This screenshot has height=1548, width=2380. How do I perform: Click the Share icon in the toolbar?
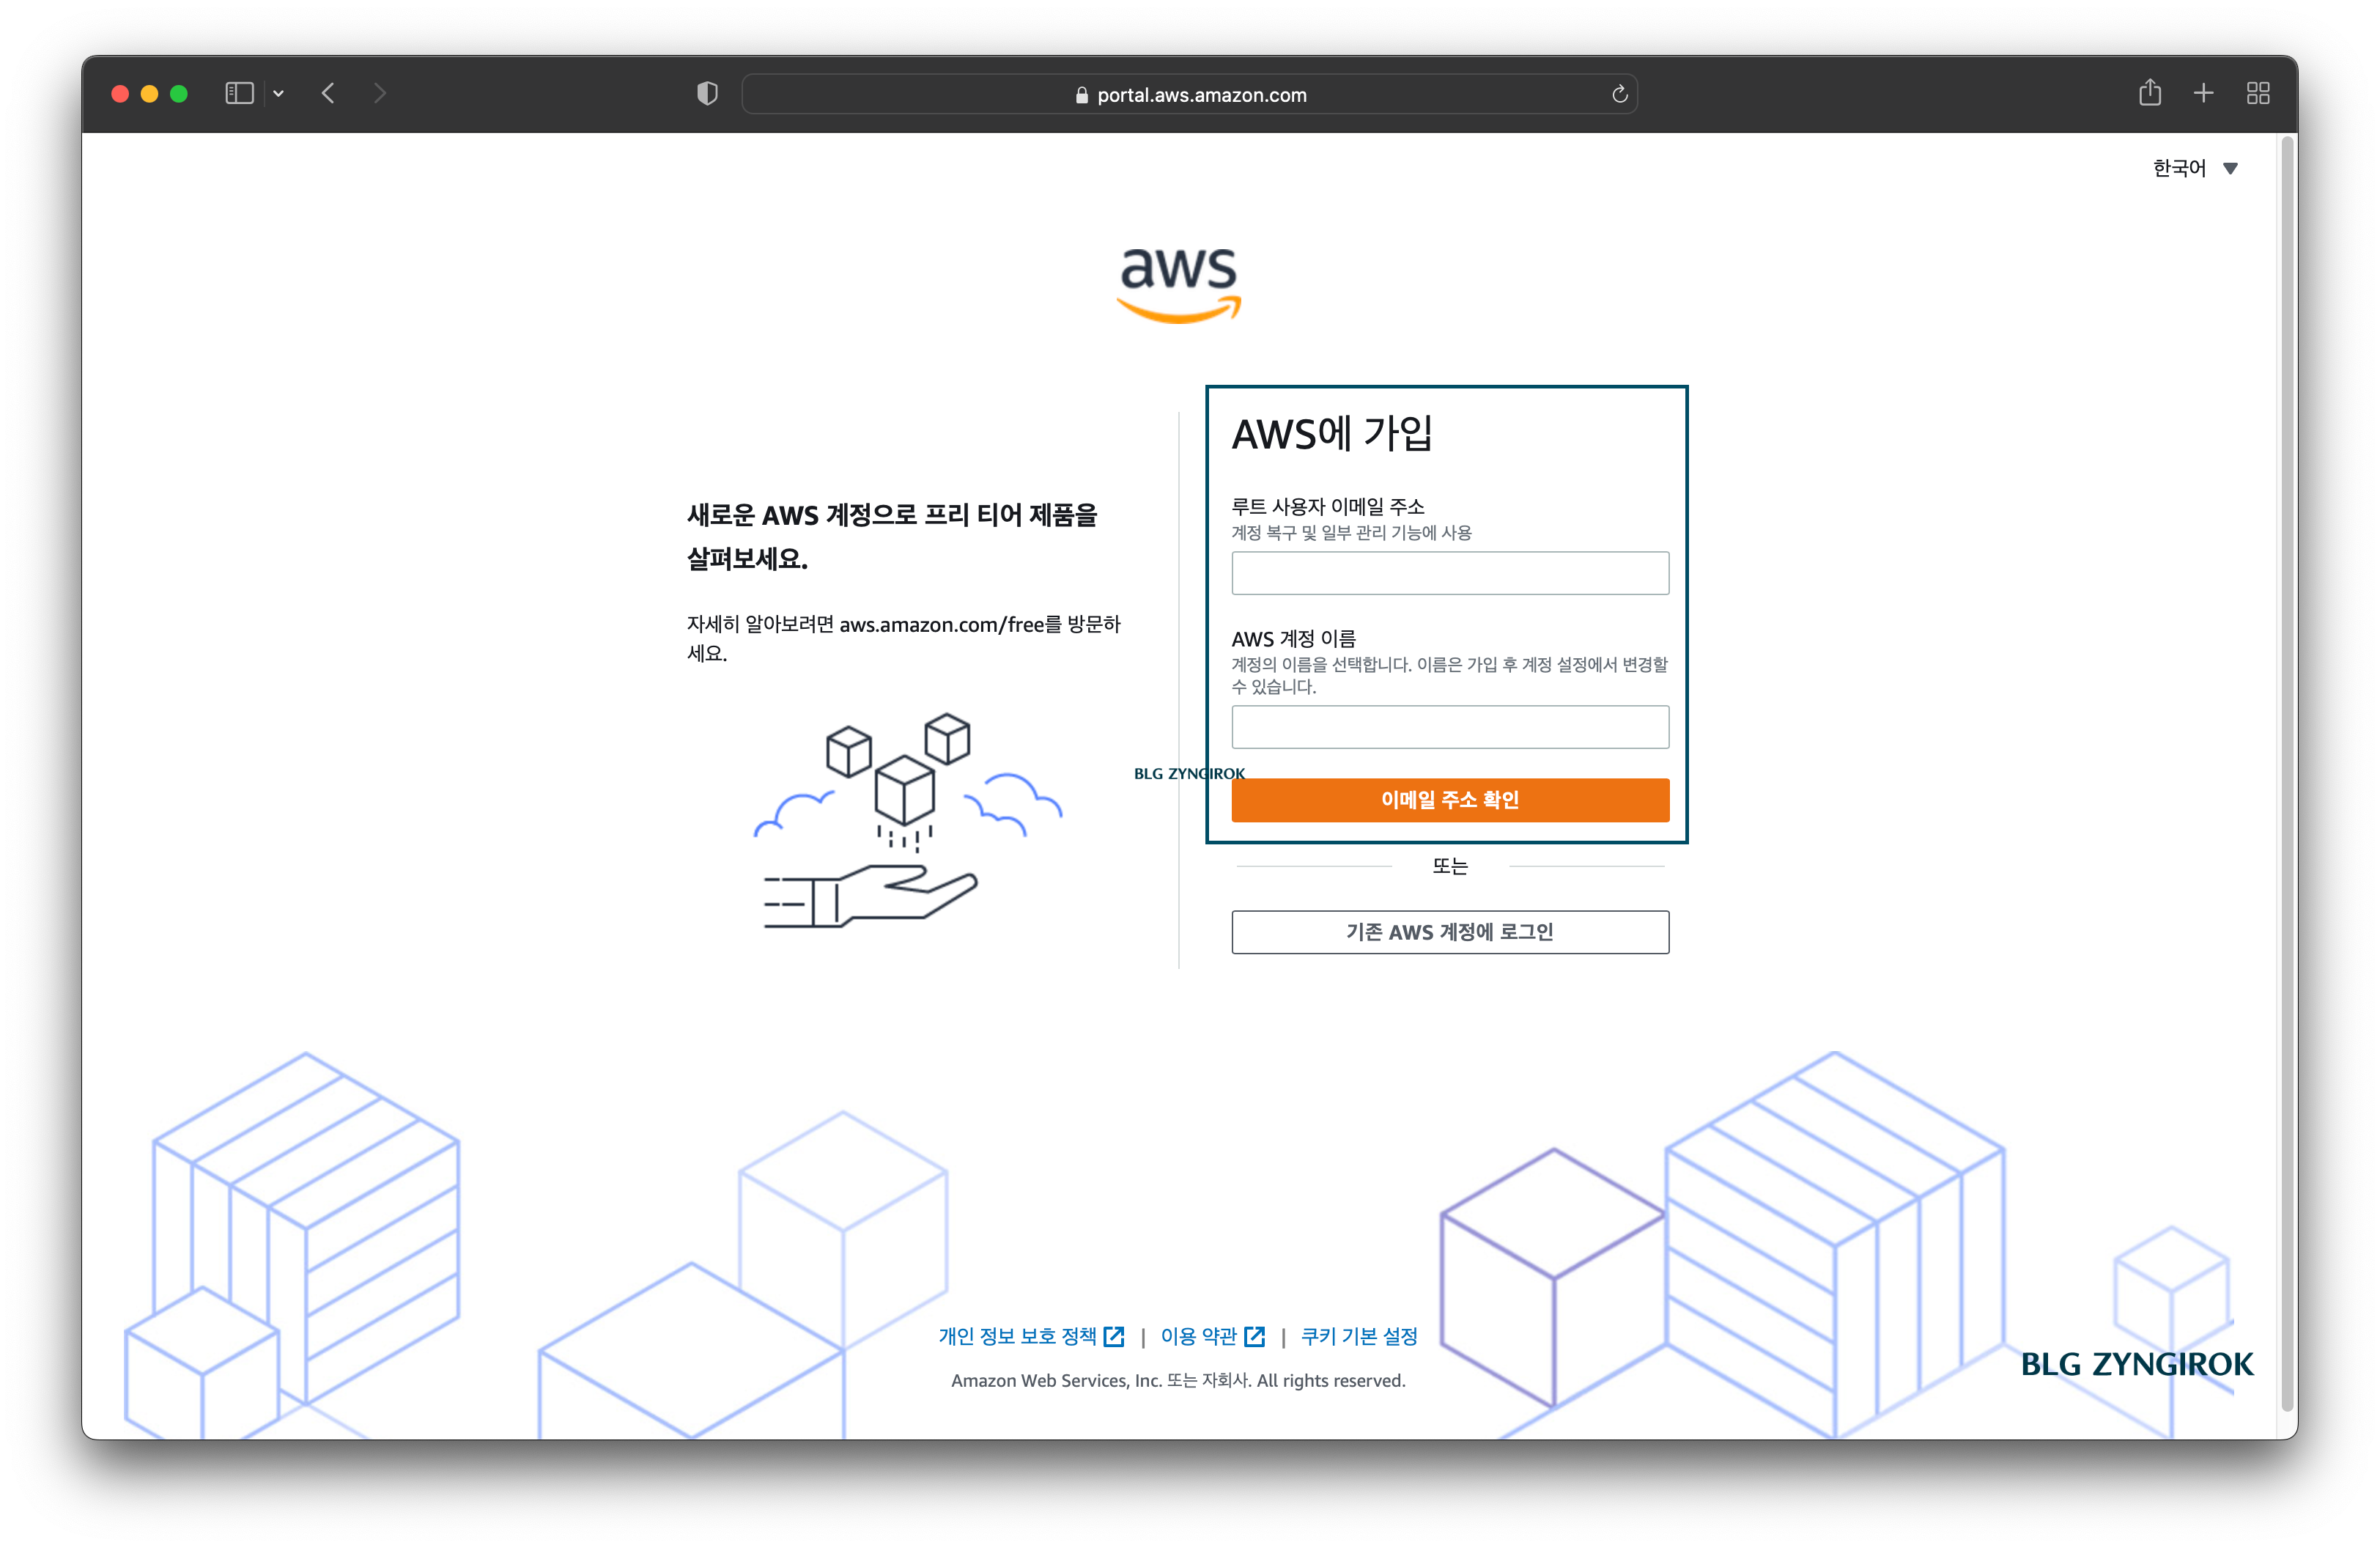pos(2151,92)
